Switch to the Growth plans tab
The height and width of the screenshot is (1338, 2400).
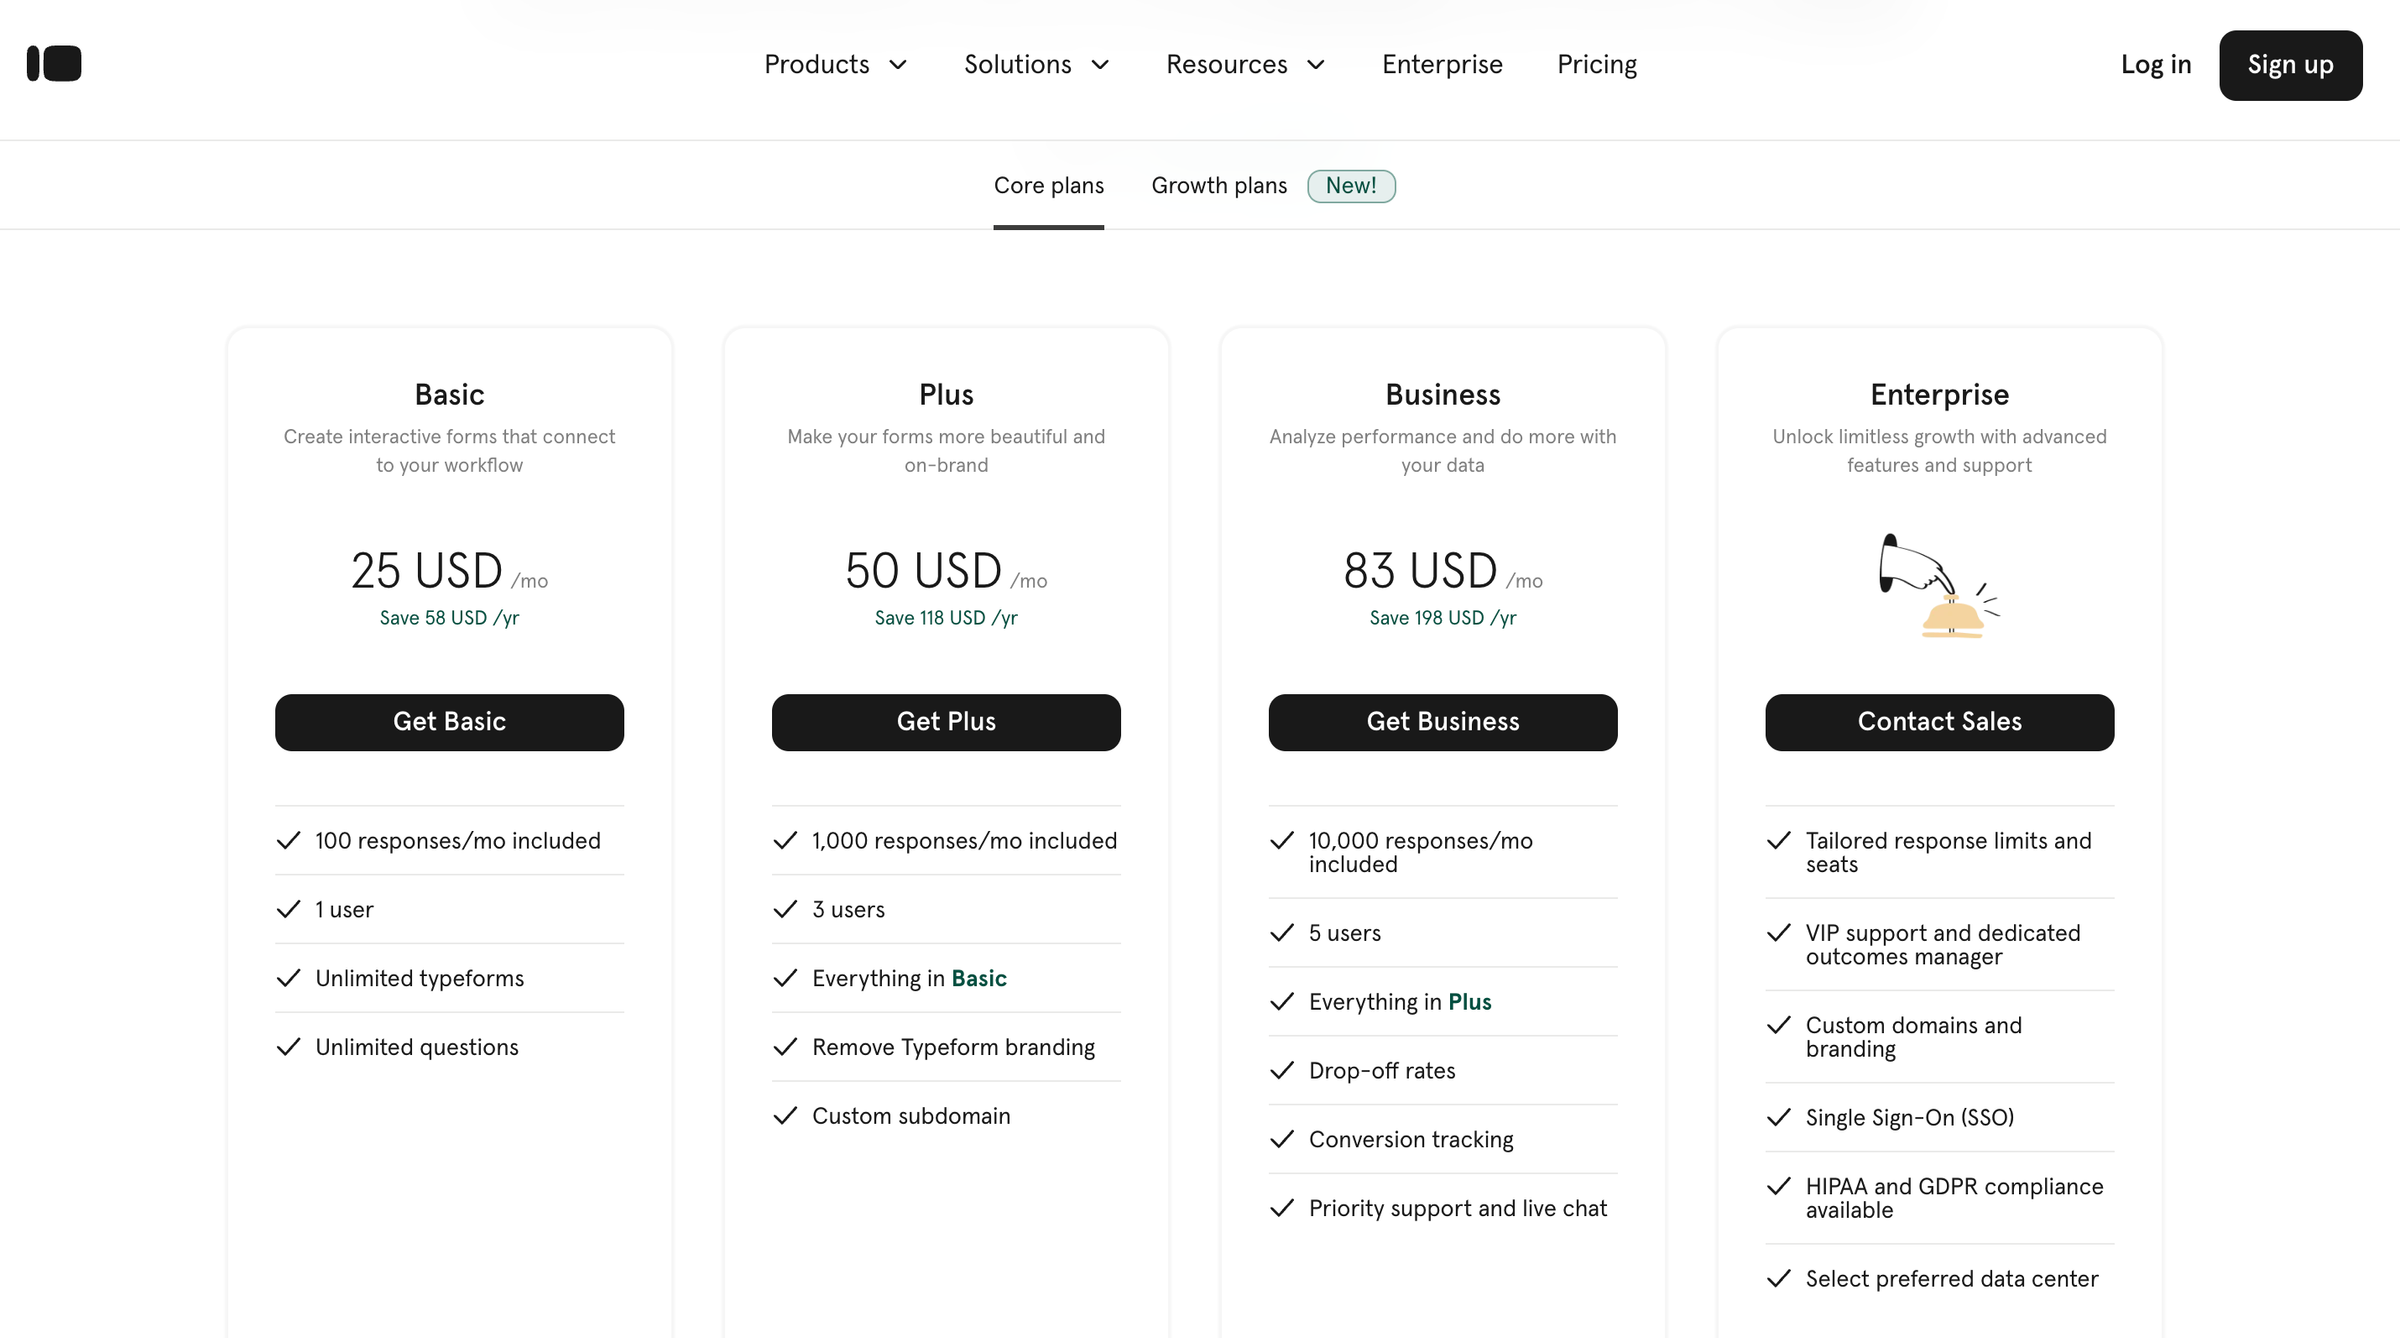click(x=1219, y=185)
